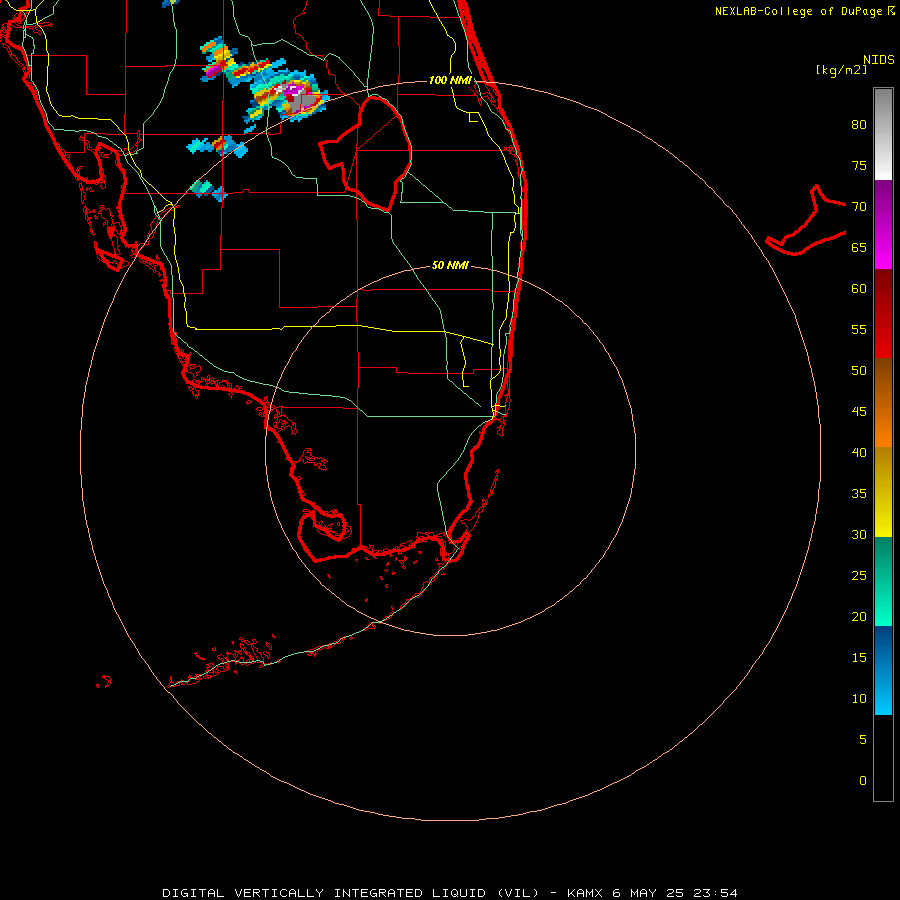Click the 65 value on the color scale
Viewport: 900px width, 900px height.
click(859, 248)
